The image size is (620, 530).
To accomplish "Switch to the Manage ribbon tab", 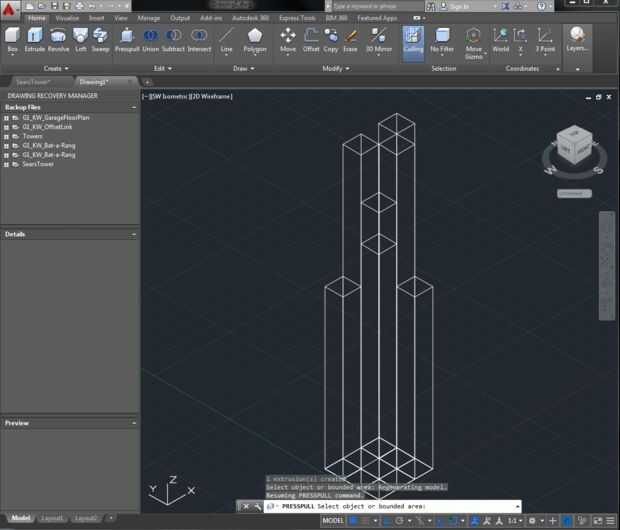I will (148, 18).
